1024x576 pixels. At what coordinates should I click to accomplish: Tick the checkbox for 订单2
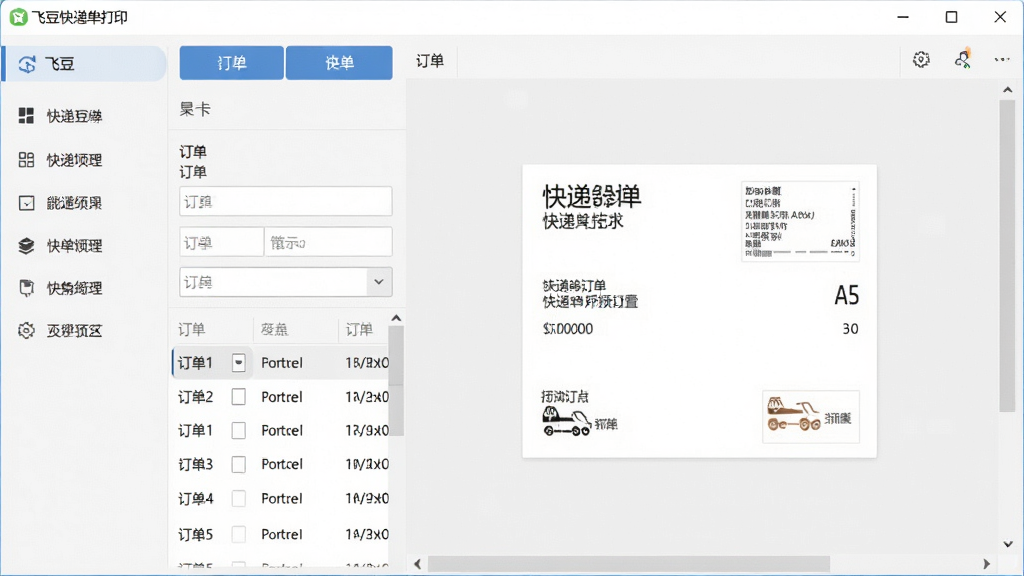238,396
